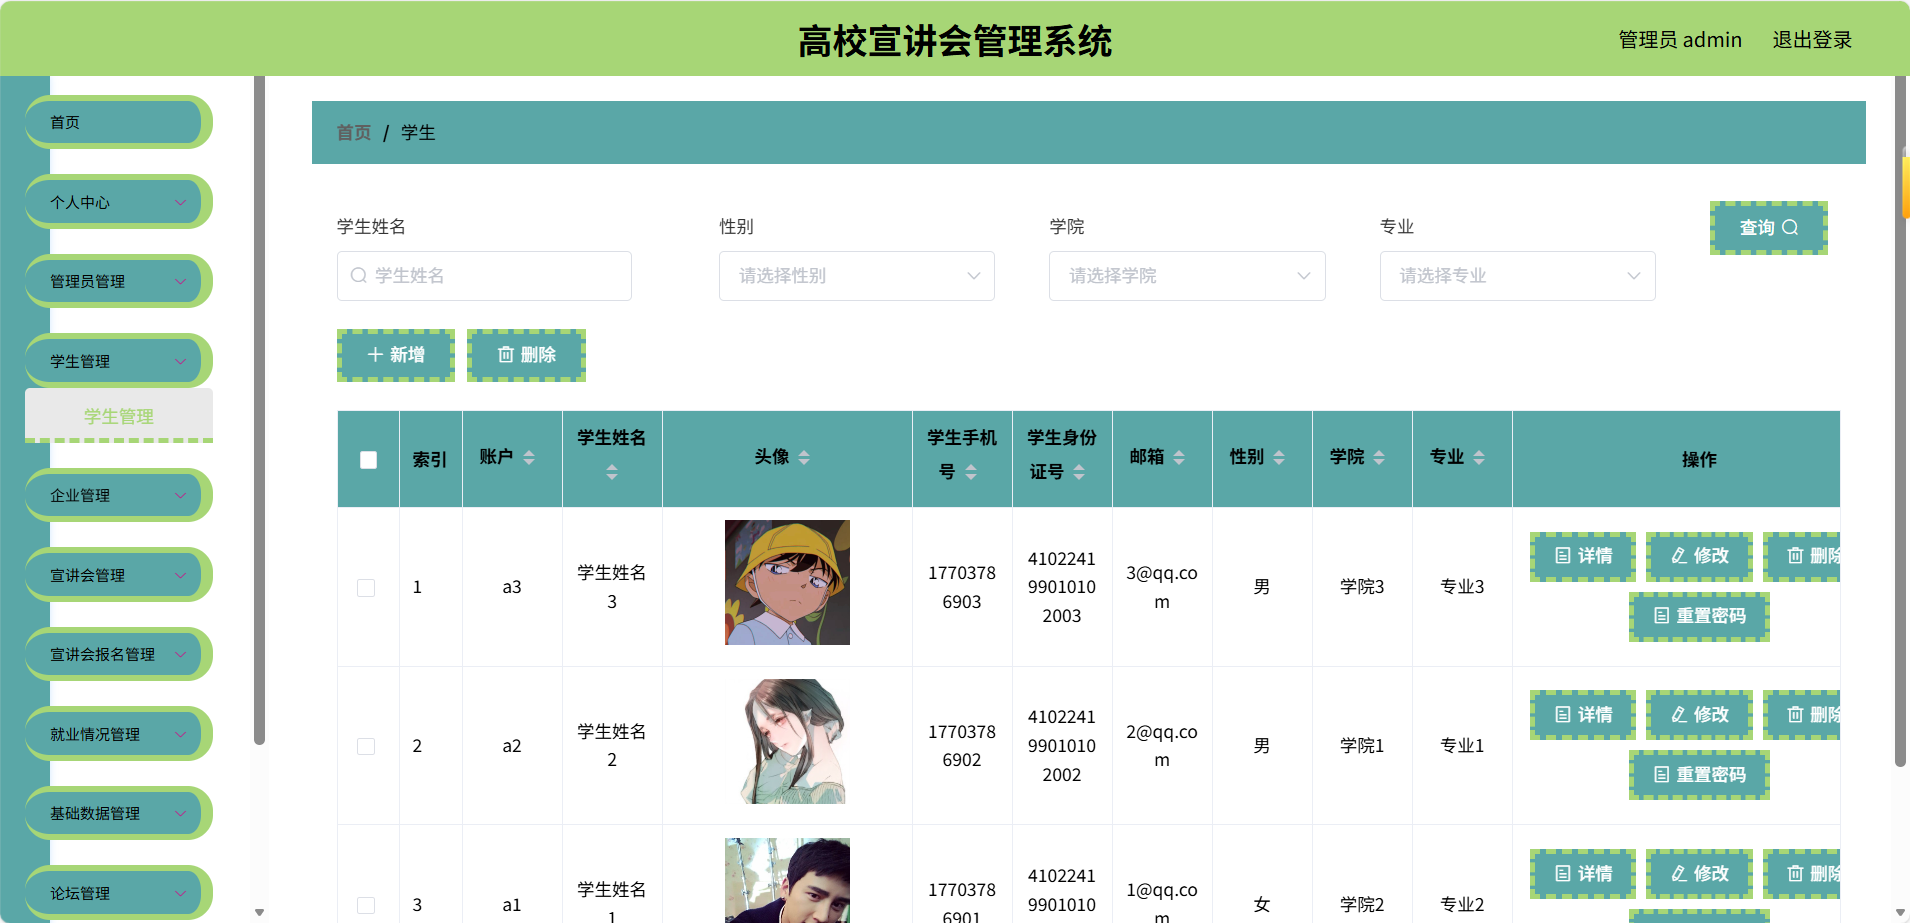Click 删除 button in row a3

coord(1803,556)
